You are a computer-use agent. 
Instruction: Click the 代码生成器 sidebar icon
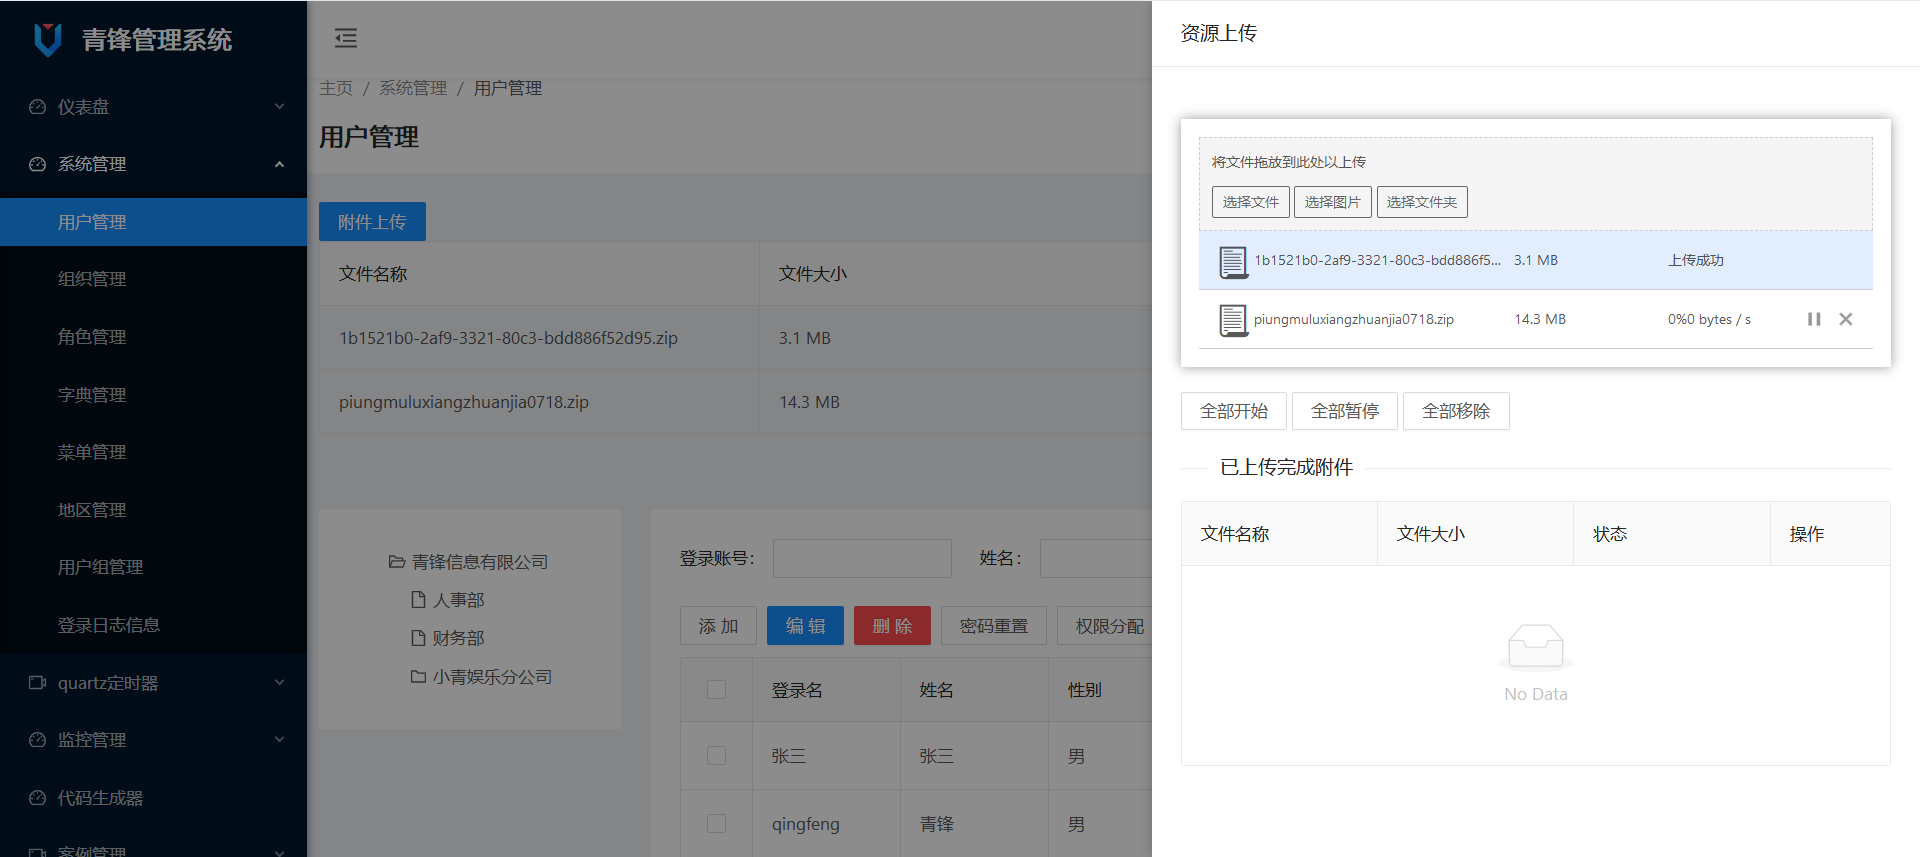(x=38, y=798)
